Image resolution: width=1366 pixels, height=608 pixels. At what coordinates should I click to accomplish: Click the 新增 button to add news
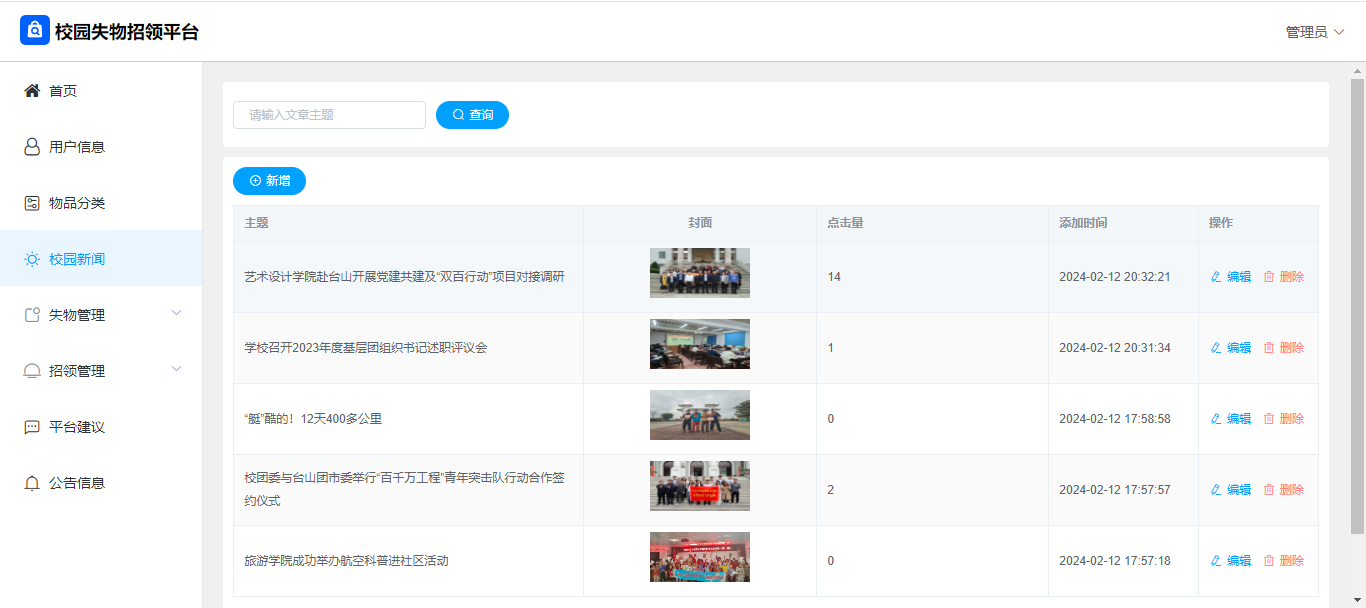(x=269, y=181)
